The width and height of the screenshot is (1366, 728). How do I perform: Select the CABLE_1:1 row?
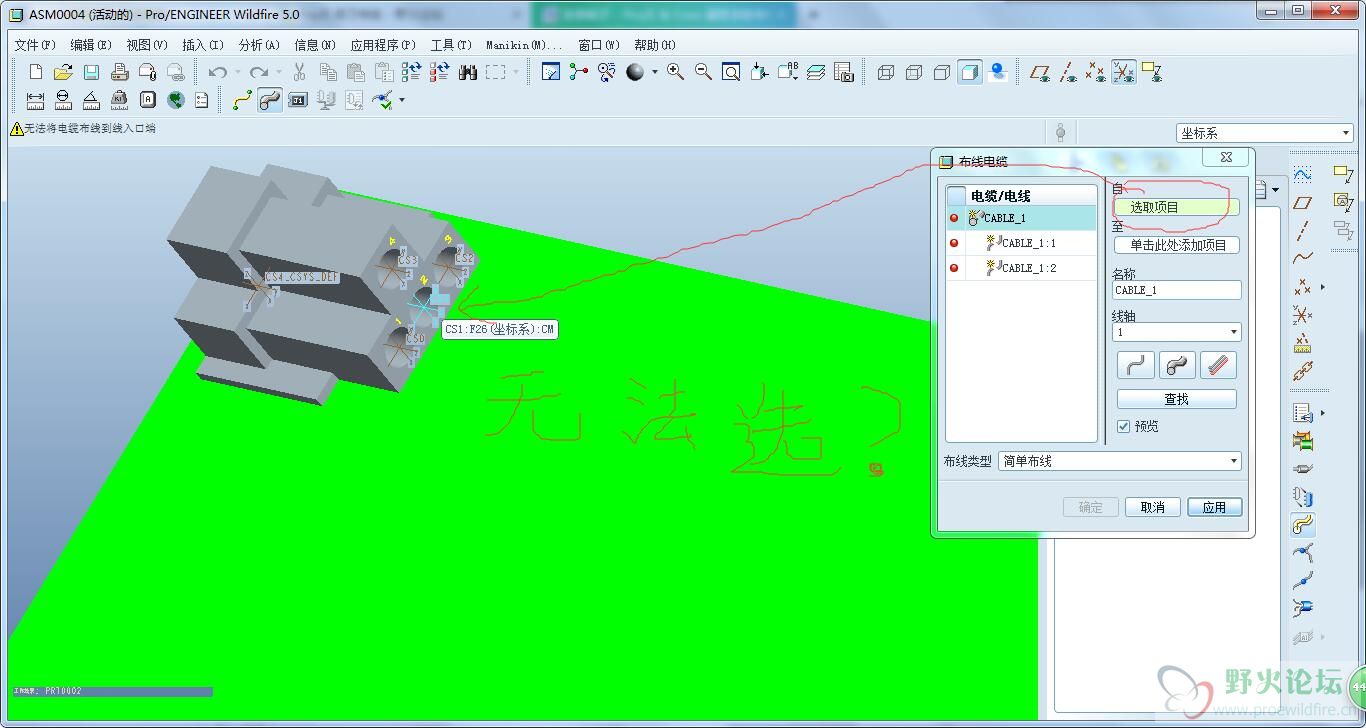click(x=1021, y=243)
